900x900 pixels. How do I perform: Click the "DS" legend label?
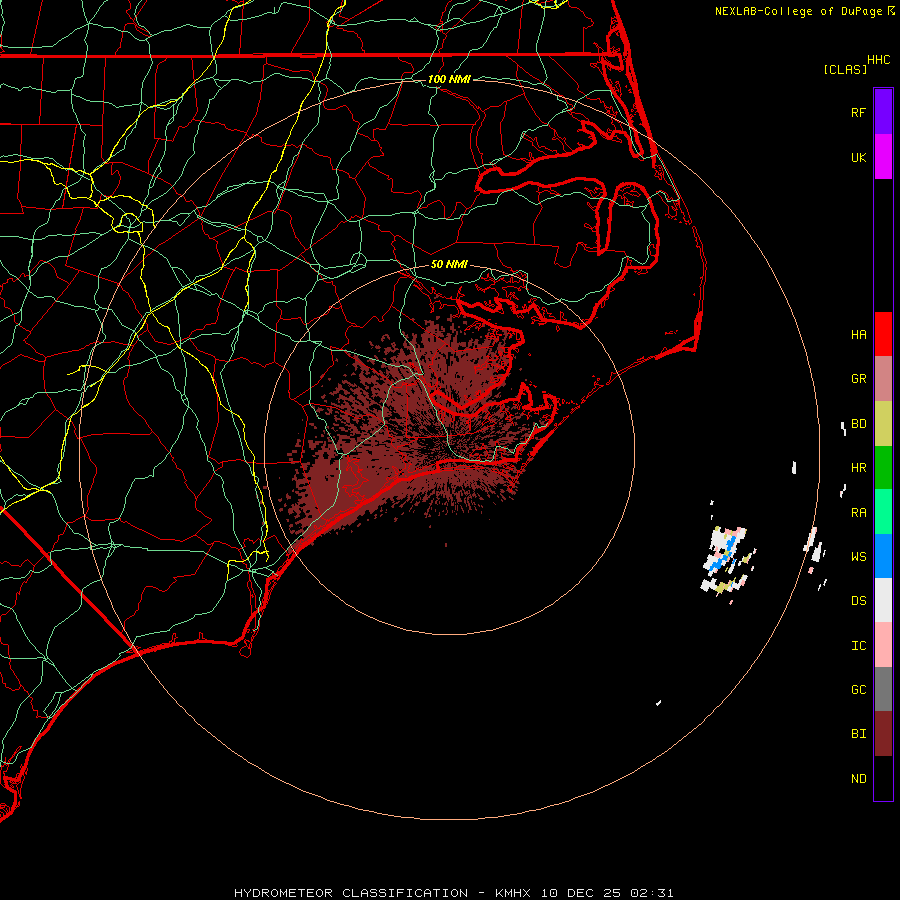click(858, 601)
